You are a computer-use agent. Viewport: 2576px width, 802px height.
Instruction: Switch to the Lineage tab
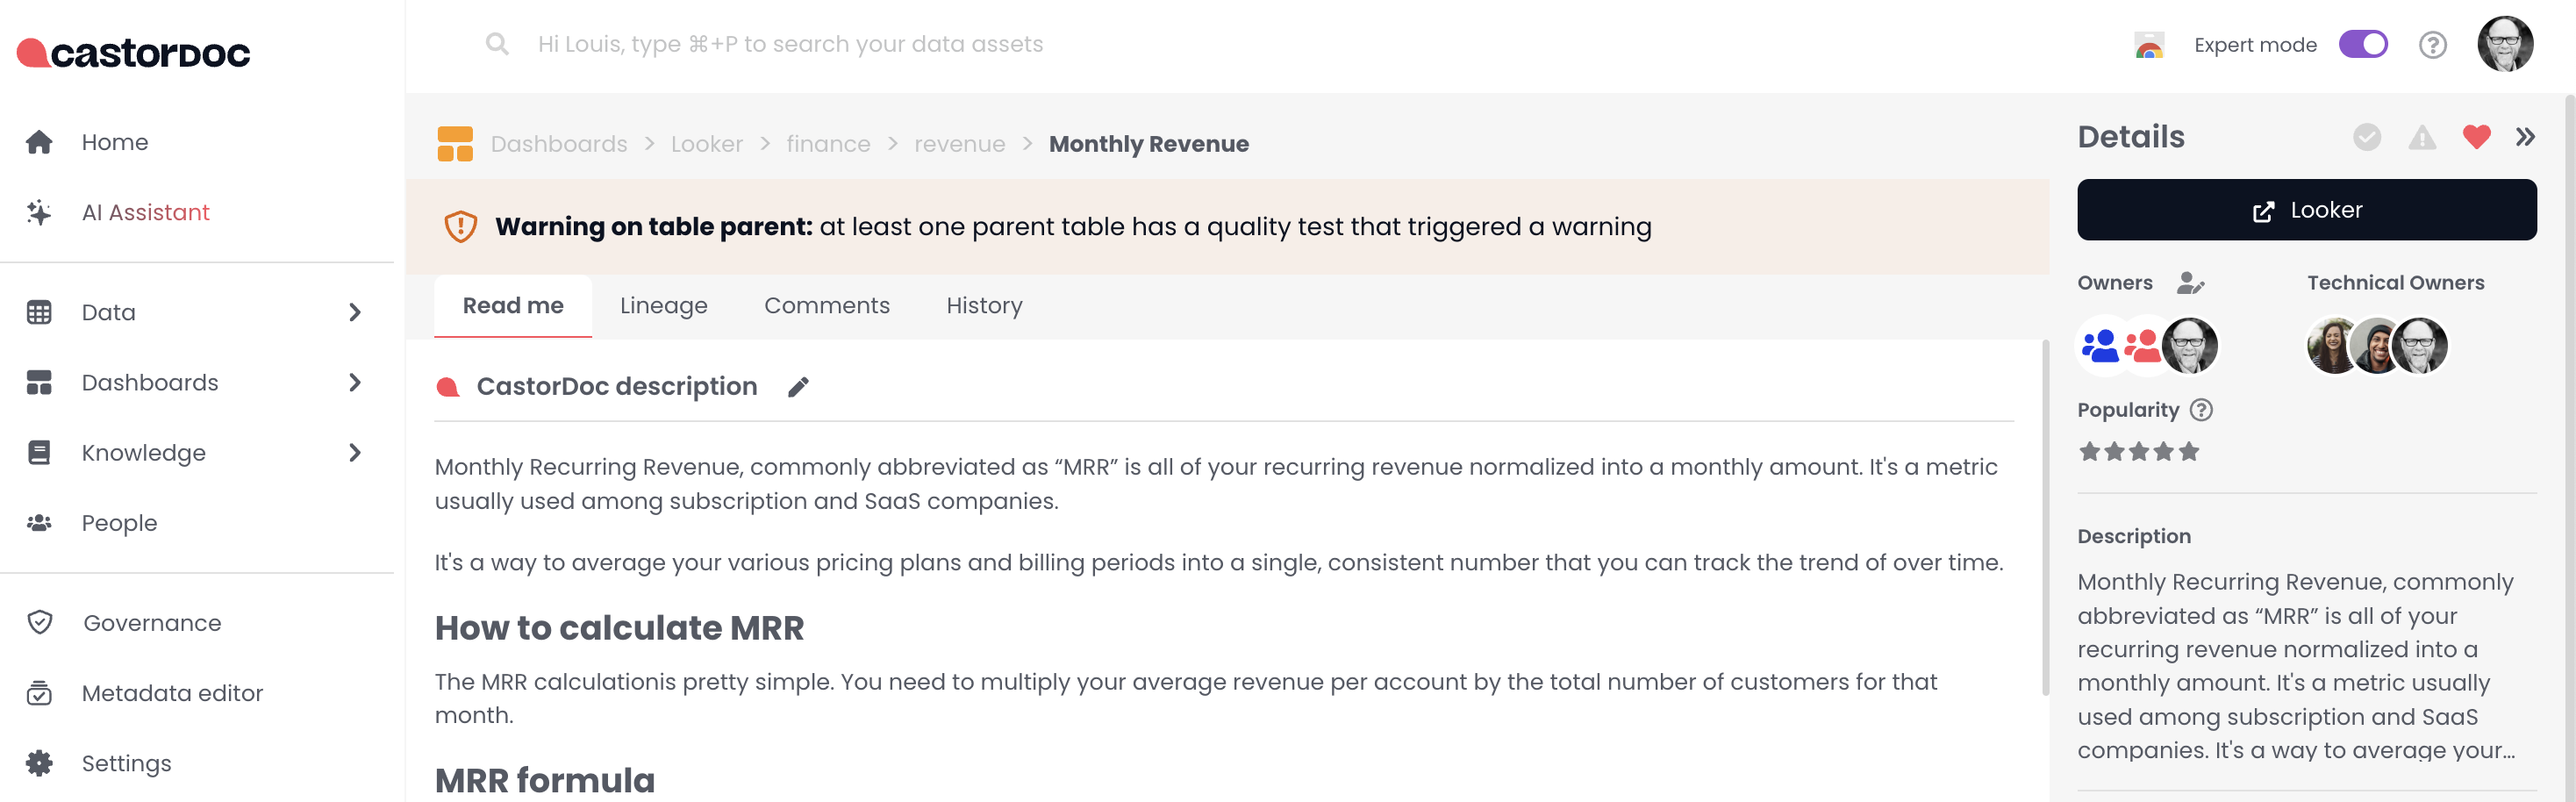click(663, 305)
